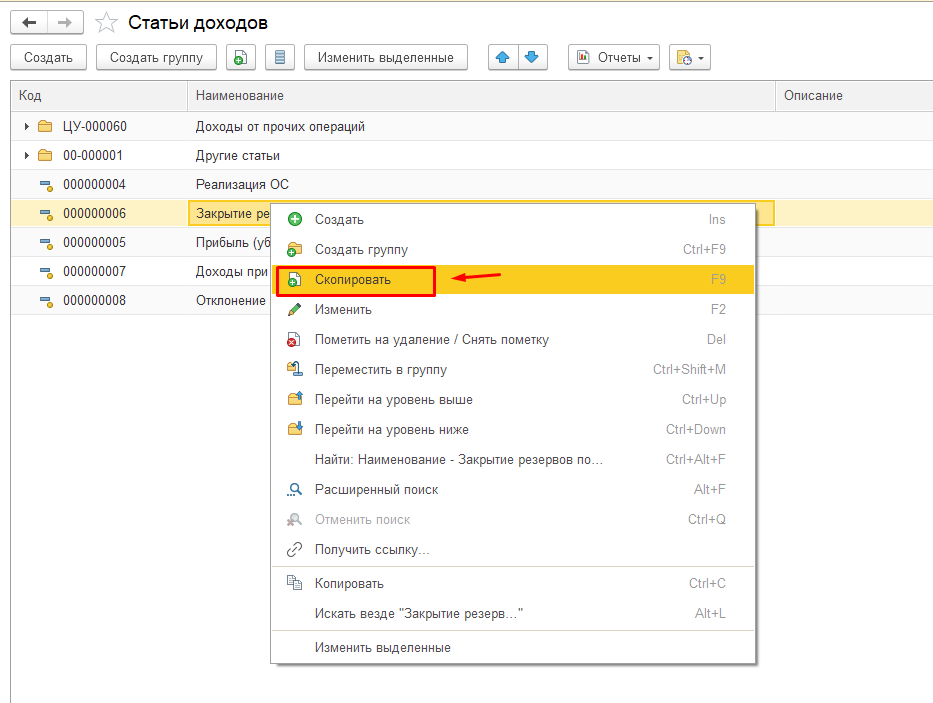This screenshot has width=933, height=703.
Task: Click copy pages icon beside Копировать
Action: 295,582
